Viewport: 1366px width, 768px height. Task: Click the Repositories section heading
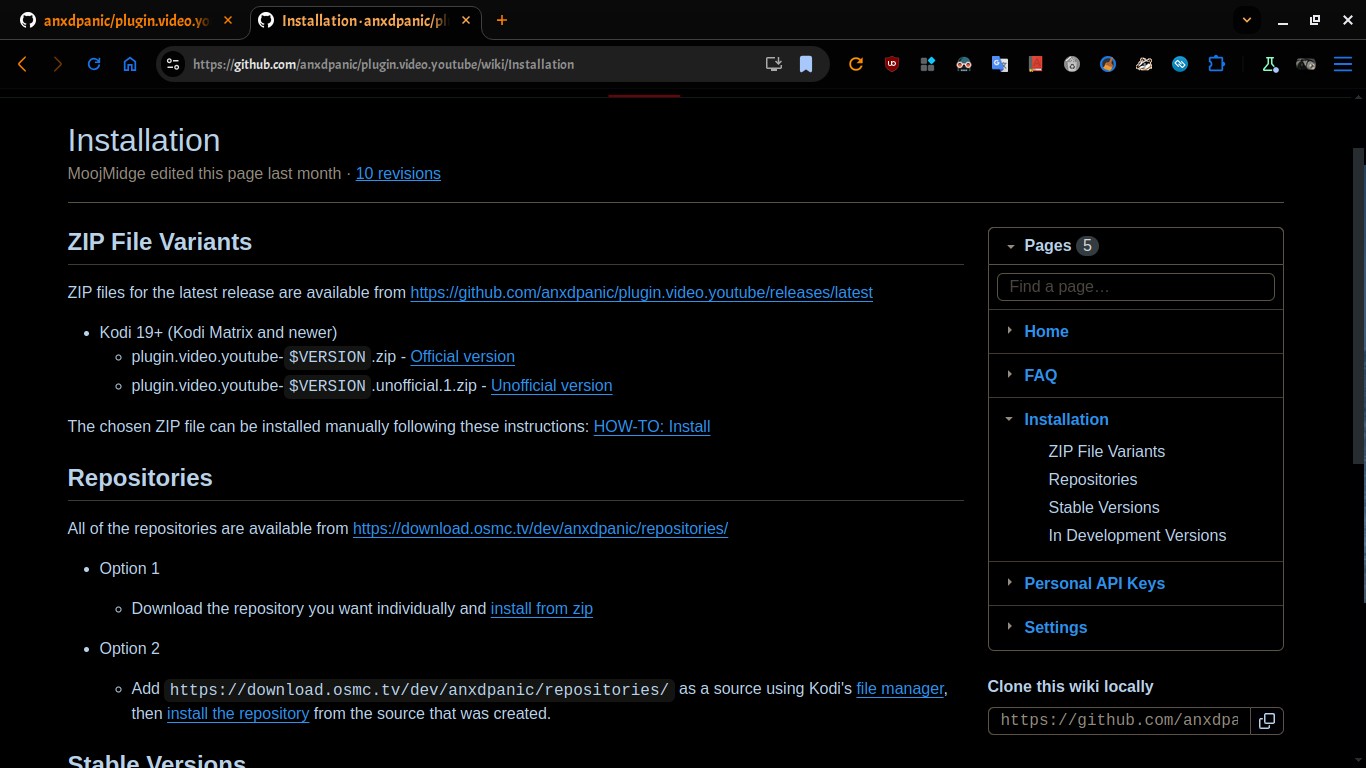coord(140,478)
